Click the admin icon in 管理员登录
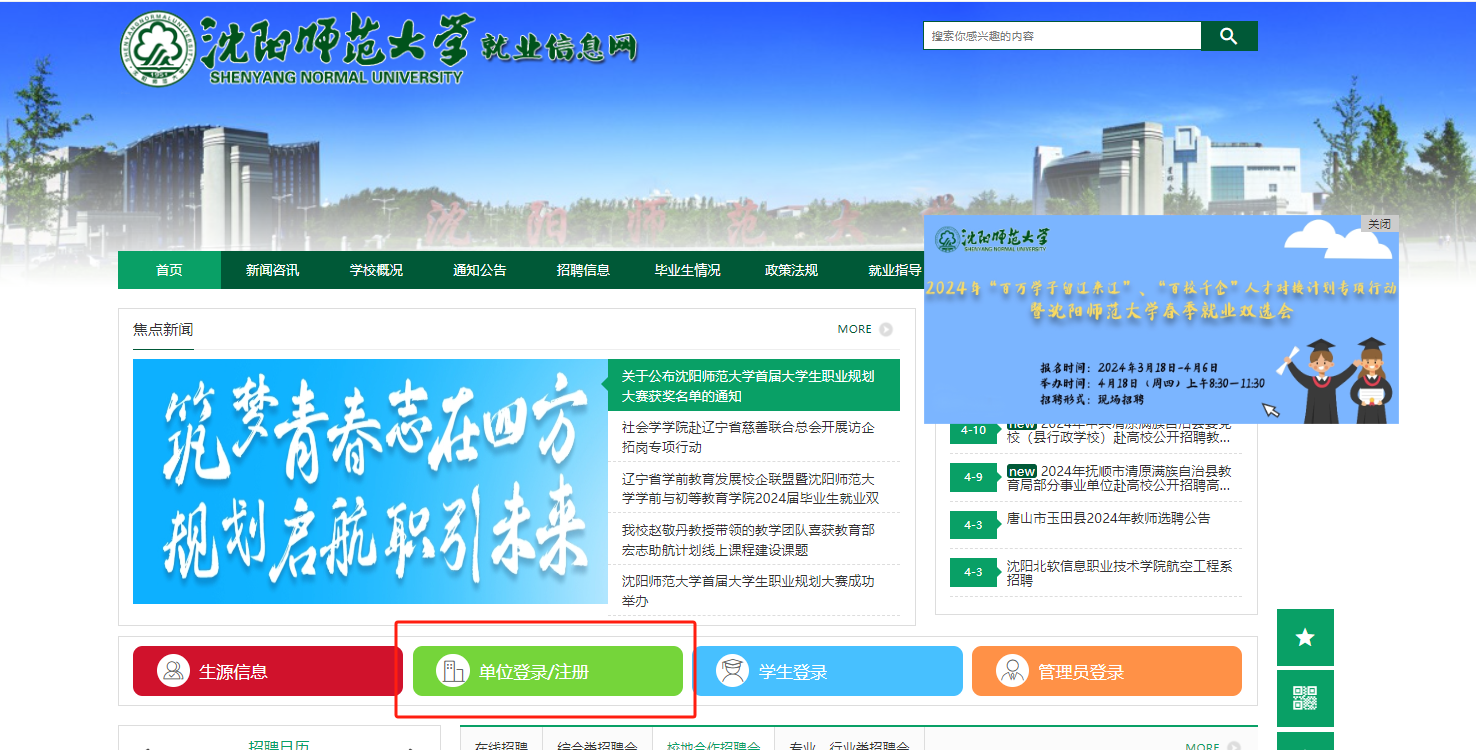The height and width of the screenshot is (750, 1476). pos(1012,671)
